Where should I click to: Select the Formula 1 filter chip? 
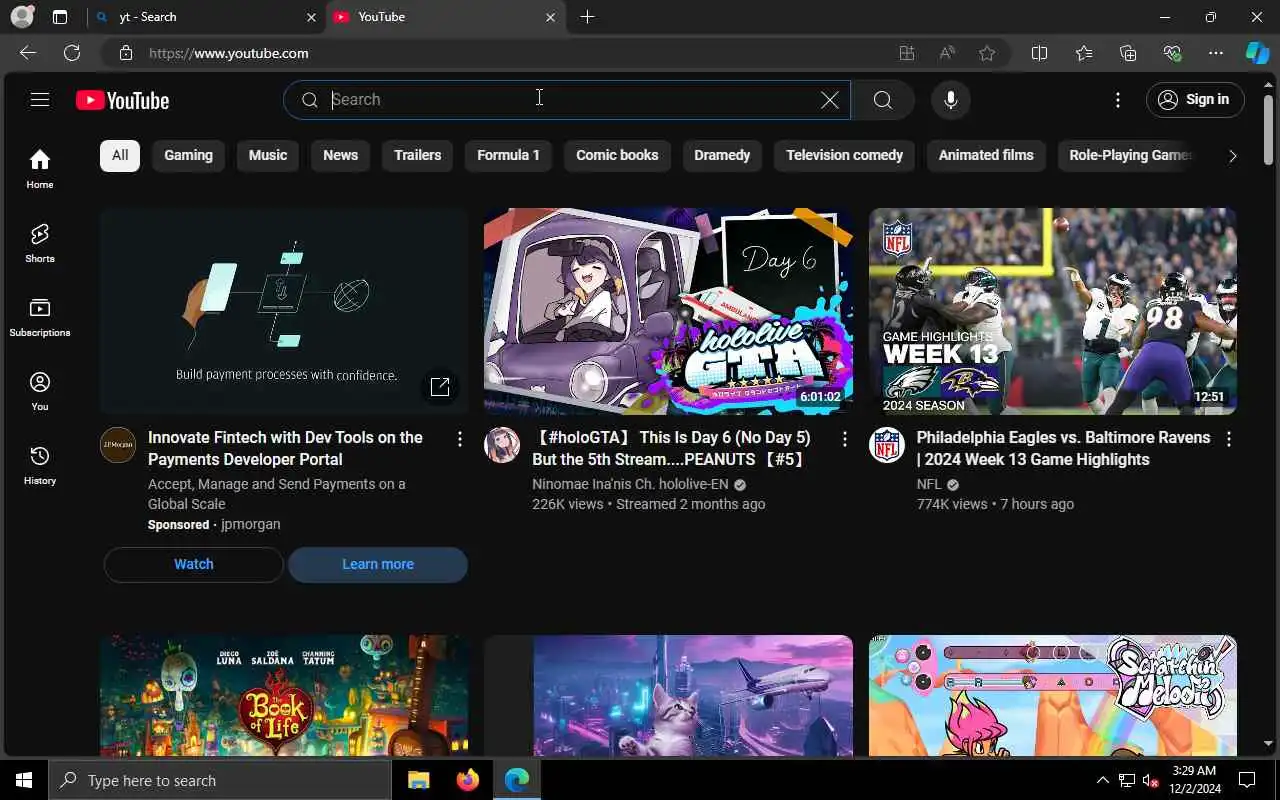(x=508, y=155)
